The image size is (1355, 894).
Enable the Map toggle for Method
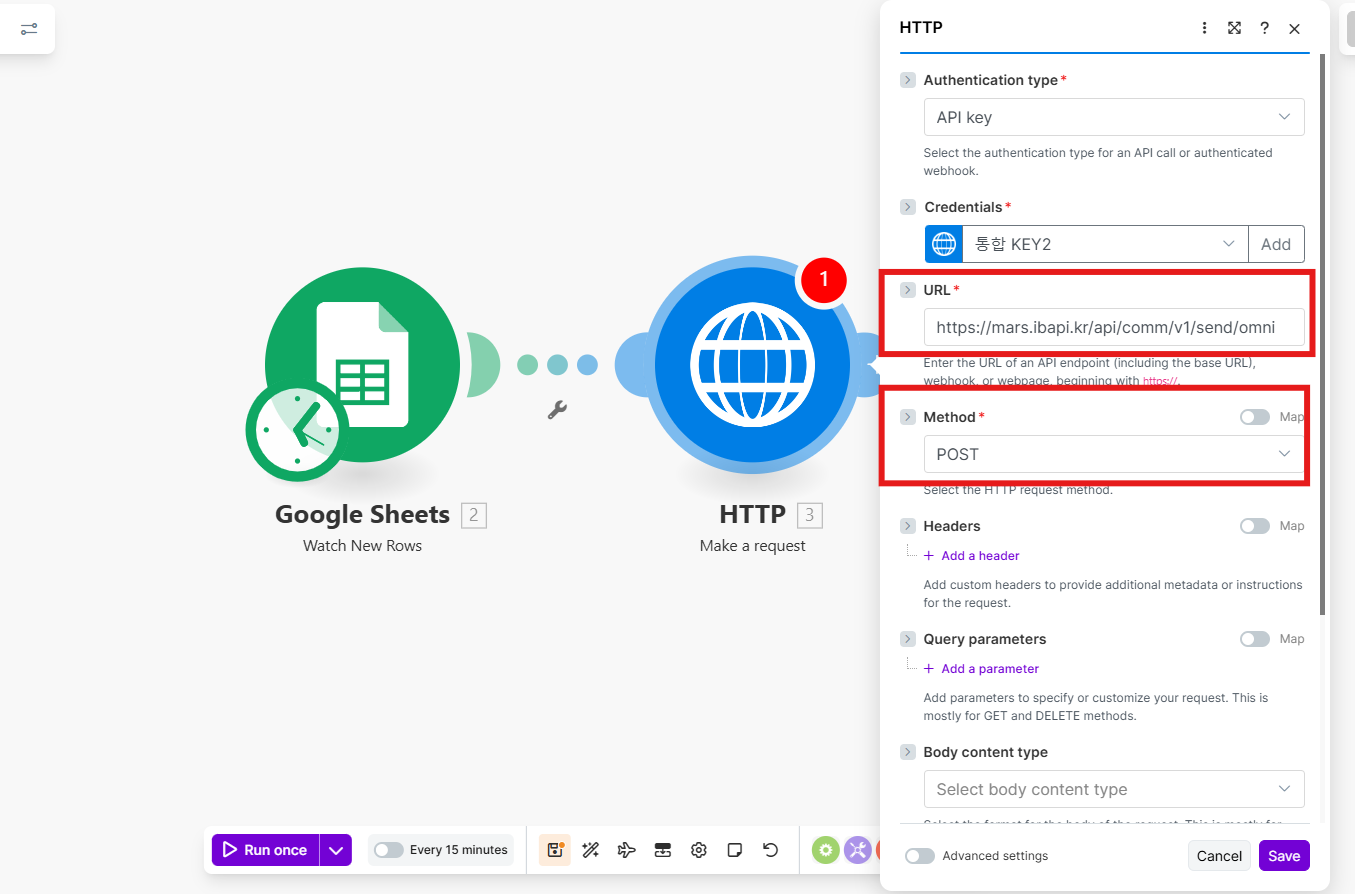[1255, 417]
